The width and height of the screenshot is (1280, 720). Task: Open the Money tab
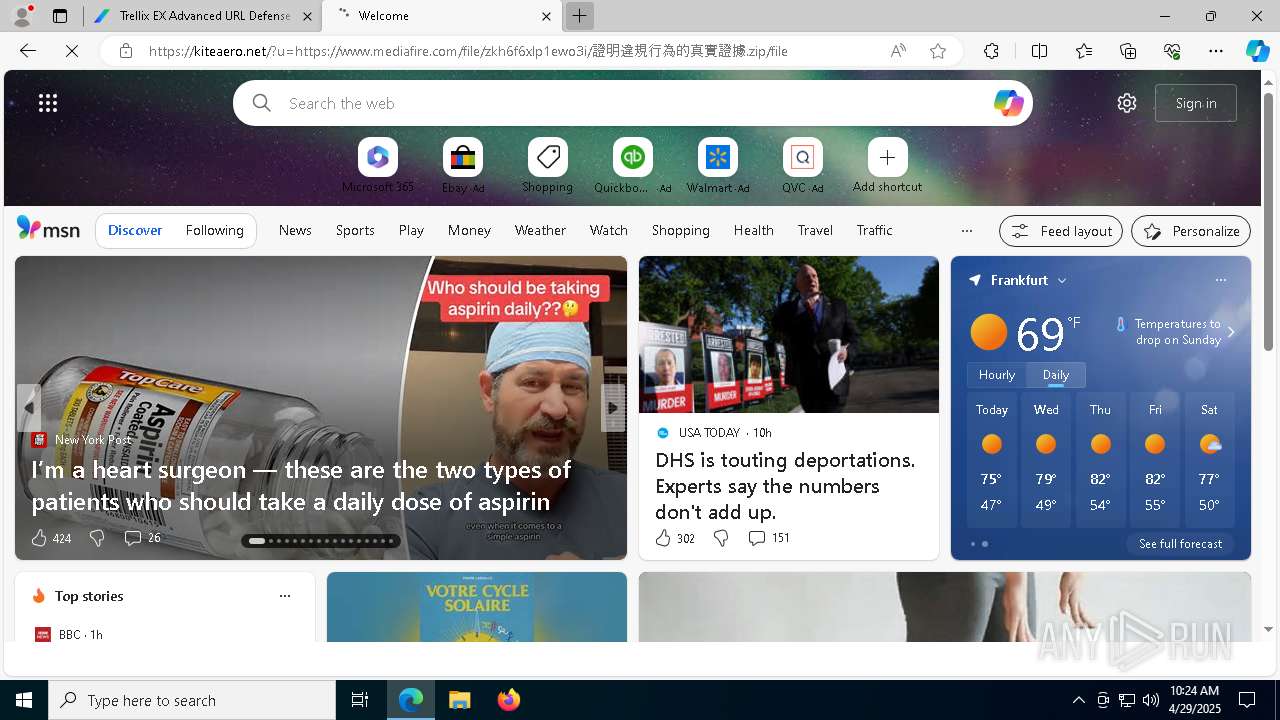click(469, 230)
